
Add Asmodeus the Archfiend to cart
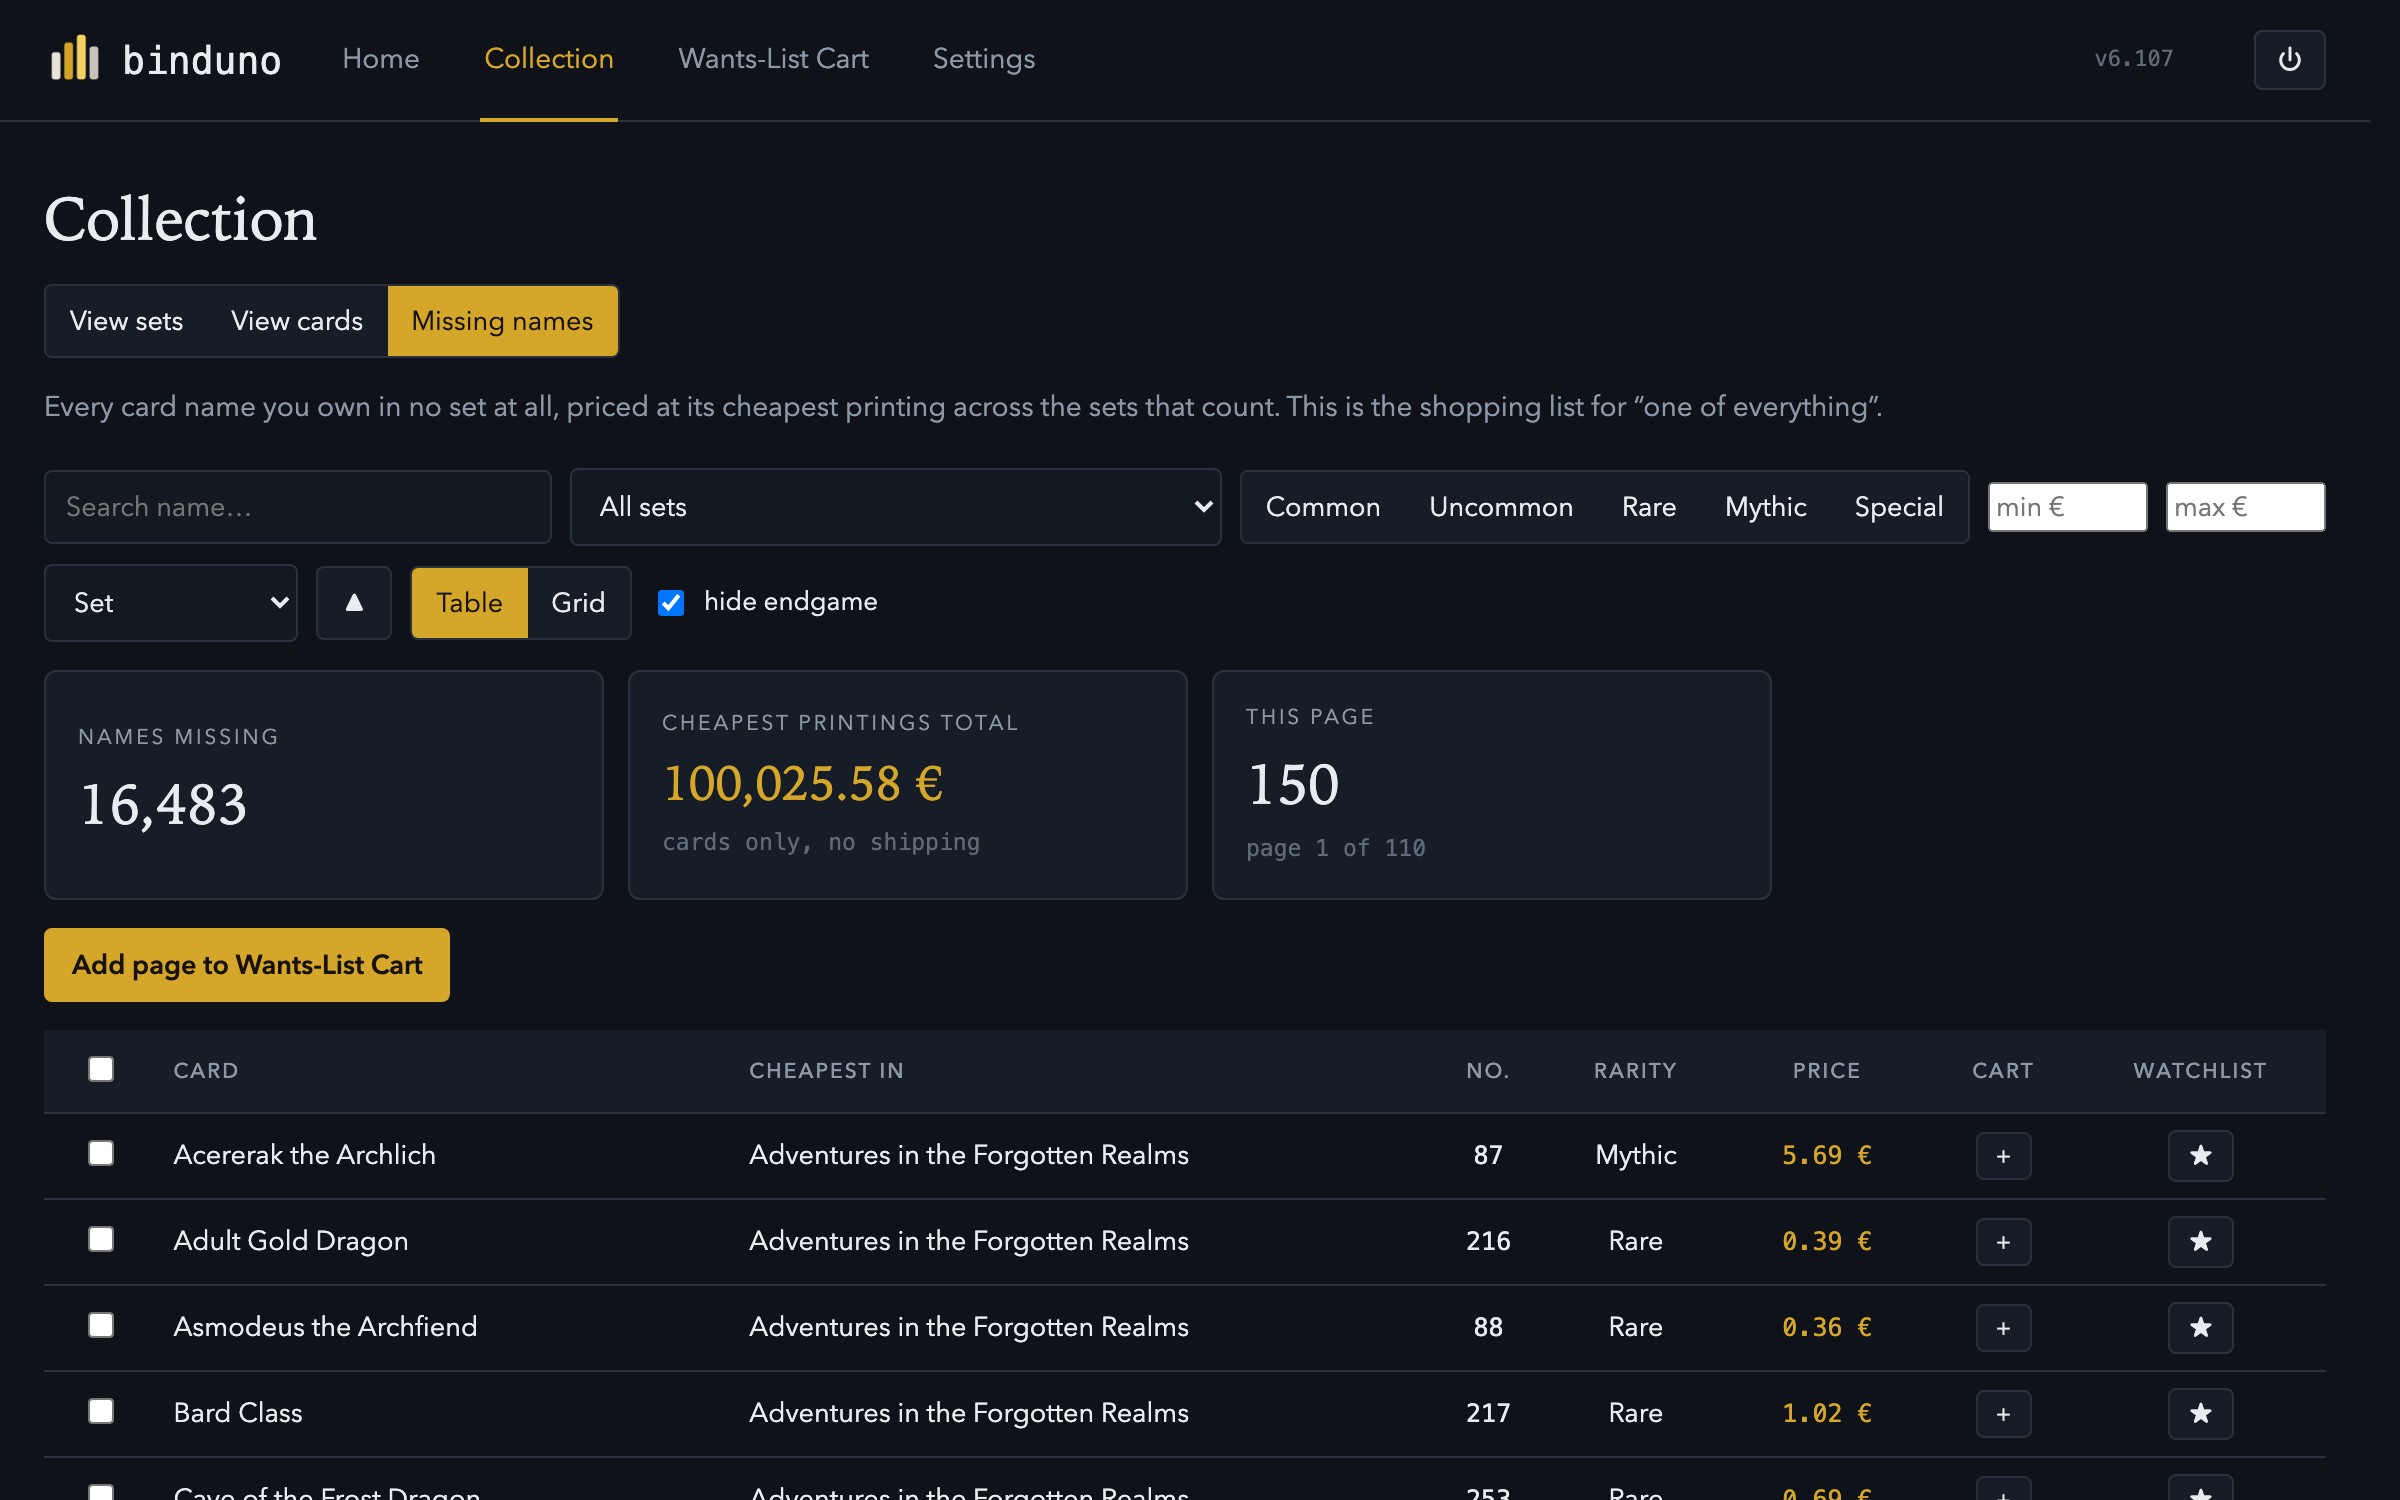[x=2003, y=1328]
